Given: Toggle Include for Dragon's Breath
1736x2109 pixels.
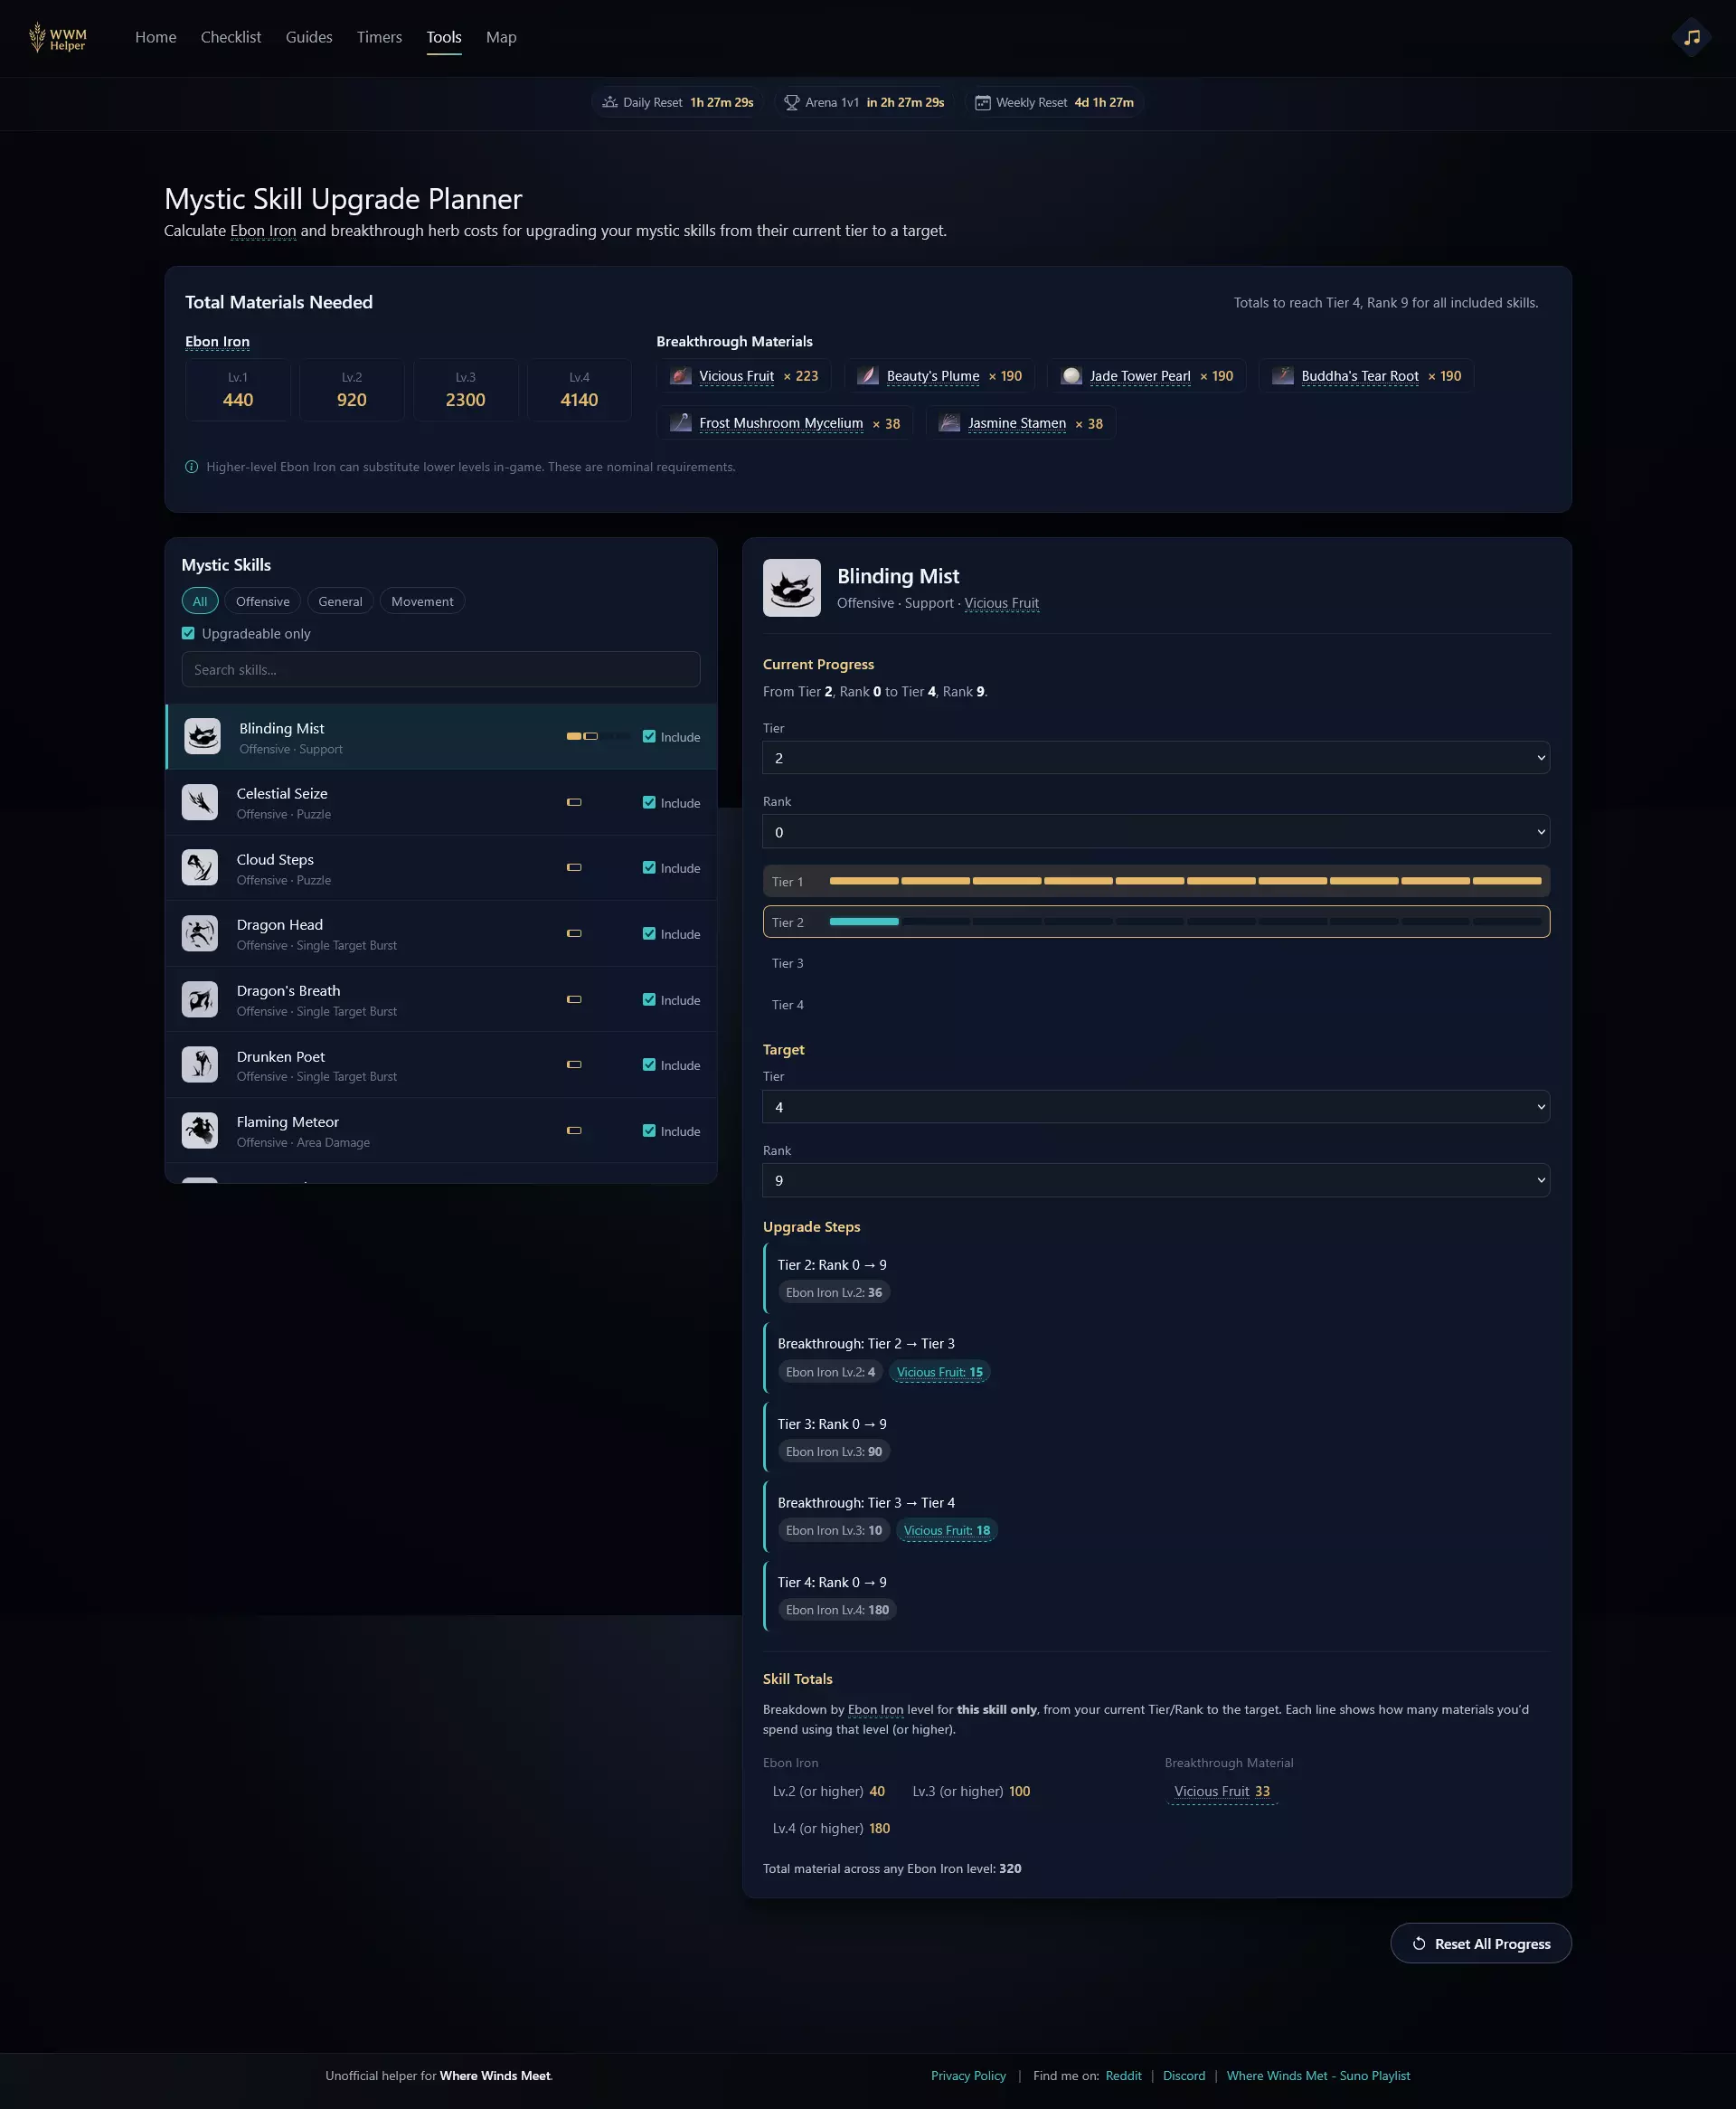Looking at the screenshot, I should [649, 999].
